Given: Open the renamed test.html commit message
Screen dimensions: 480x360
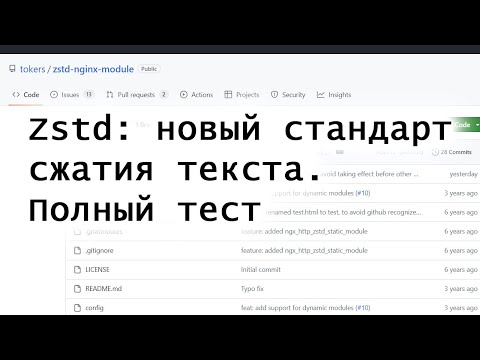Looking at the screenshot, I should point(344,212).
